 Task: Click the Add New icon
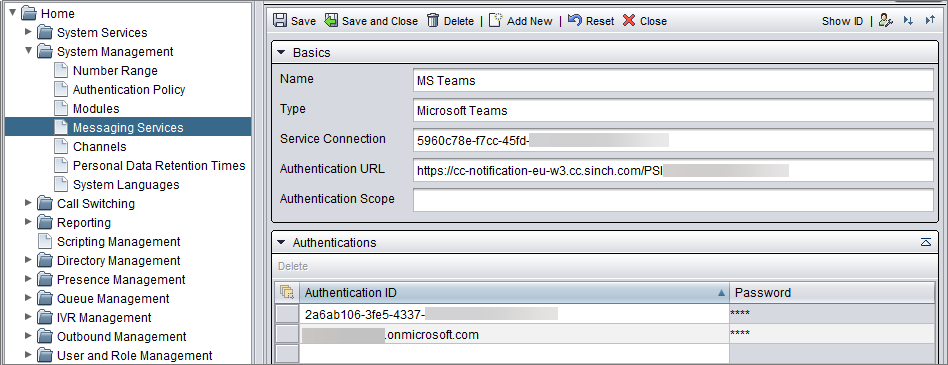pyautogui.click(x=496, y=21)
